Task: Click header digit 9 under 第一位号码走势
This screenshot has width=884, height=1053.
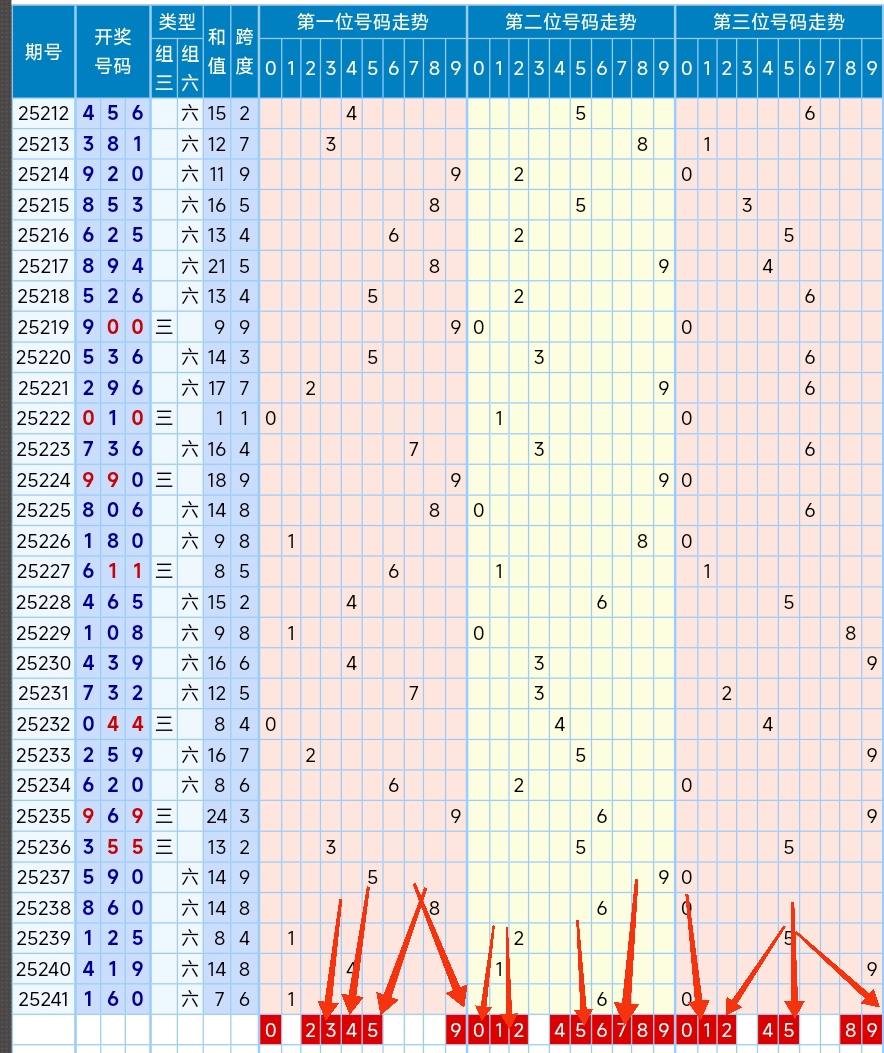Action: (x=456, y=68)
